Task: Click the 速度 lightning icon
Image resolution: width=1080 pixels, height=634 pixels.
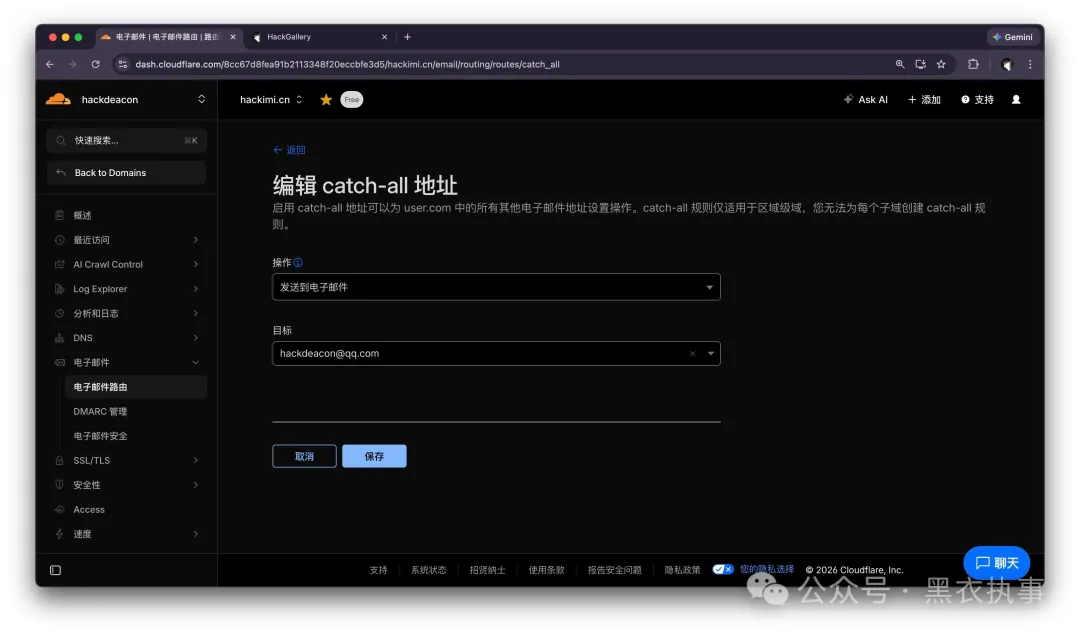Action: click(x=59, y=534)
